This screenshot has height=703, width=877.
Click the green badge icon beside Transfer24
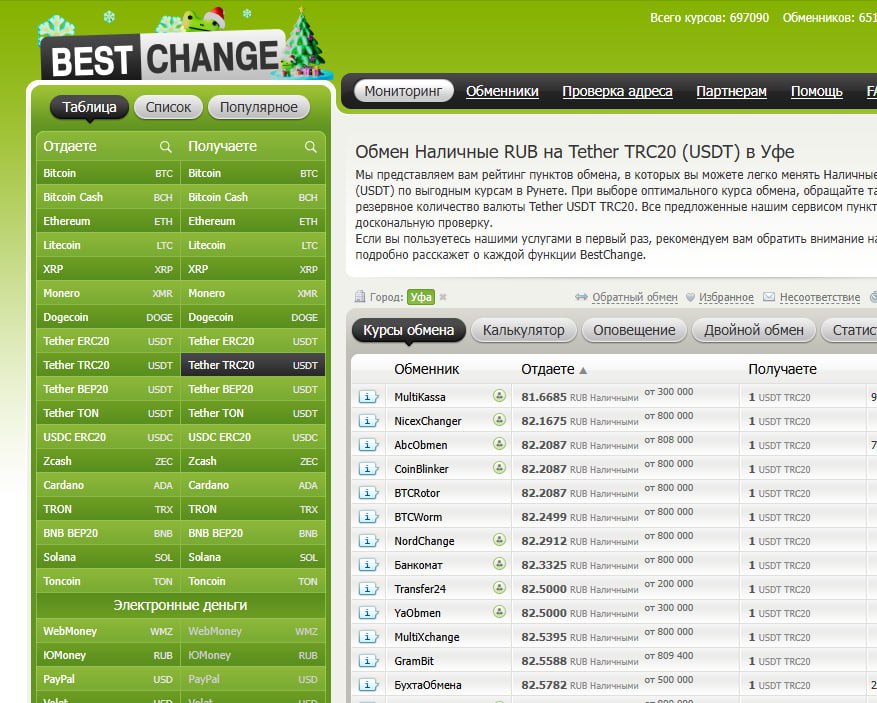499,589
